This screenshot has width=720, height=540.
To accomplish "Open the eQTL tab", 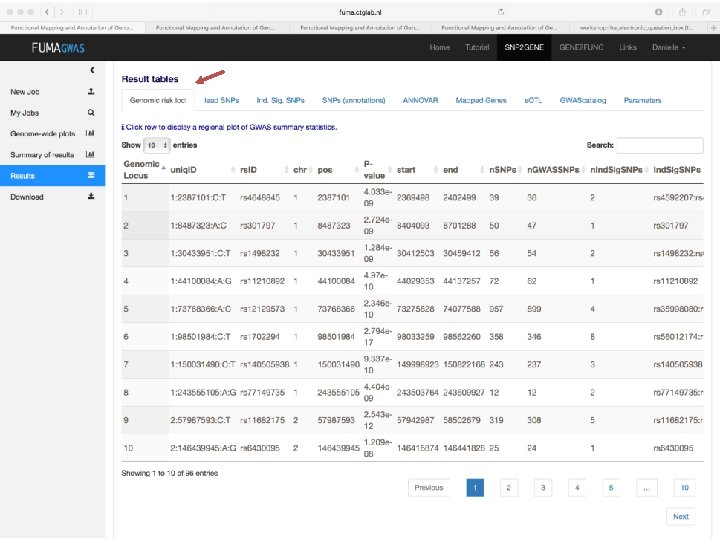I will pos(533,100).
